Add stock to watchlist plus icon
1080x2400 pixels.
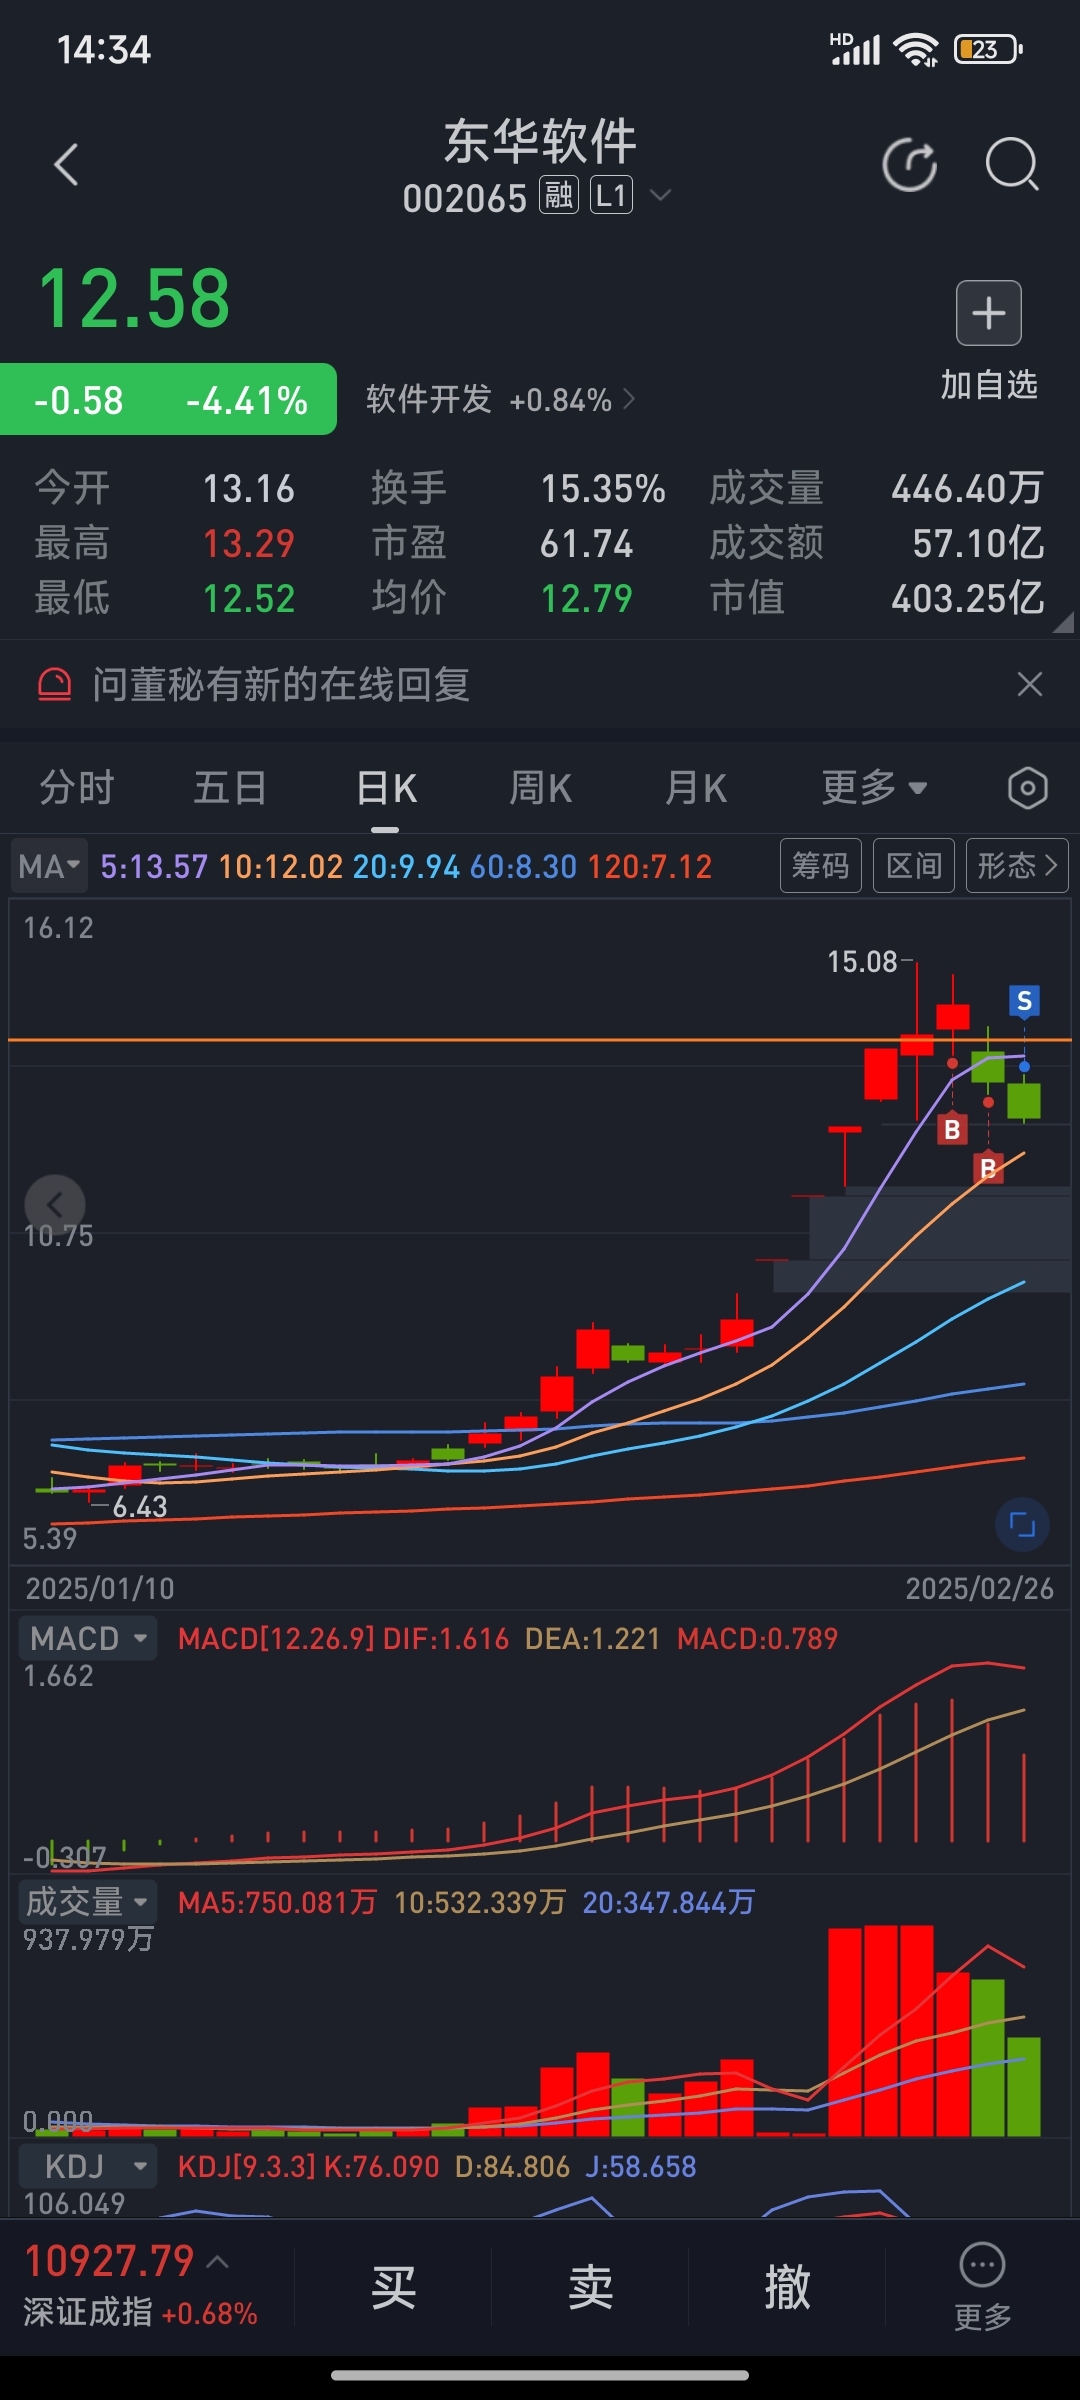(989, 313)
